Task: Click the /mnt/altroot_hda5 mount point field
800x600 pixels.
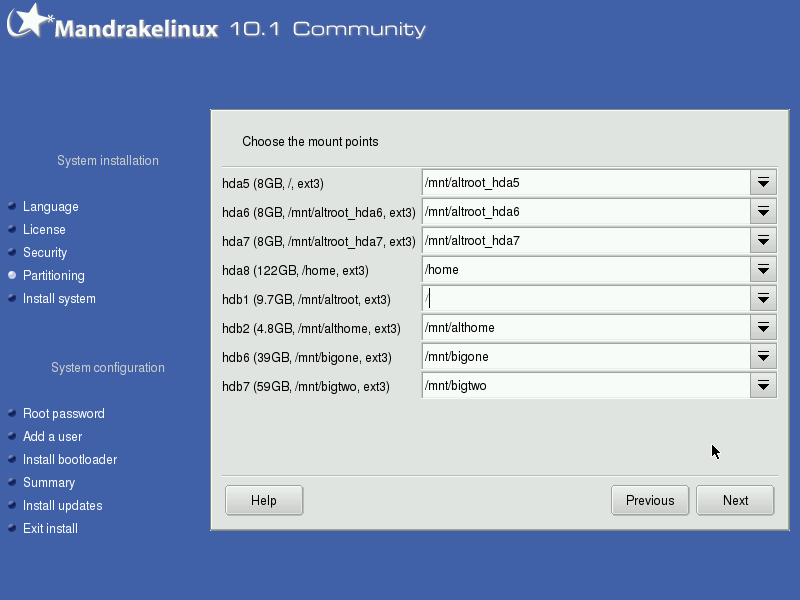Action: coord(586,183)
